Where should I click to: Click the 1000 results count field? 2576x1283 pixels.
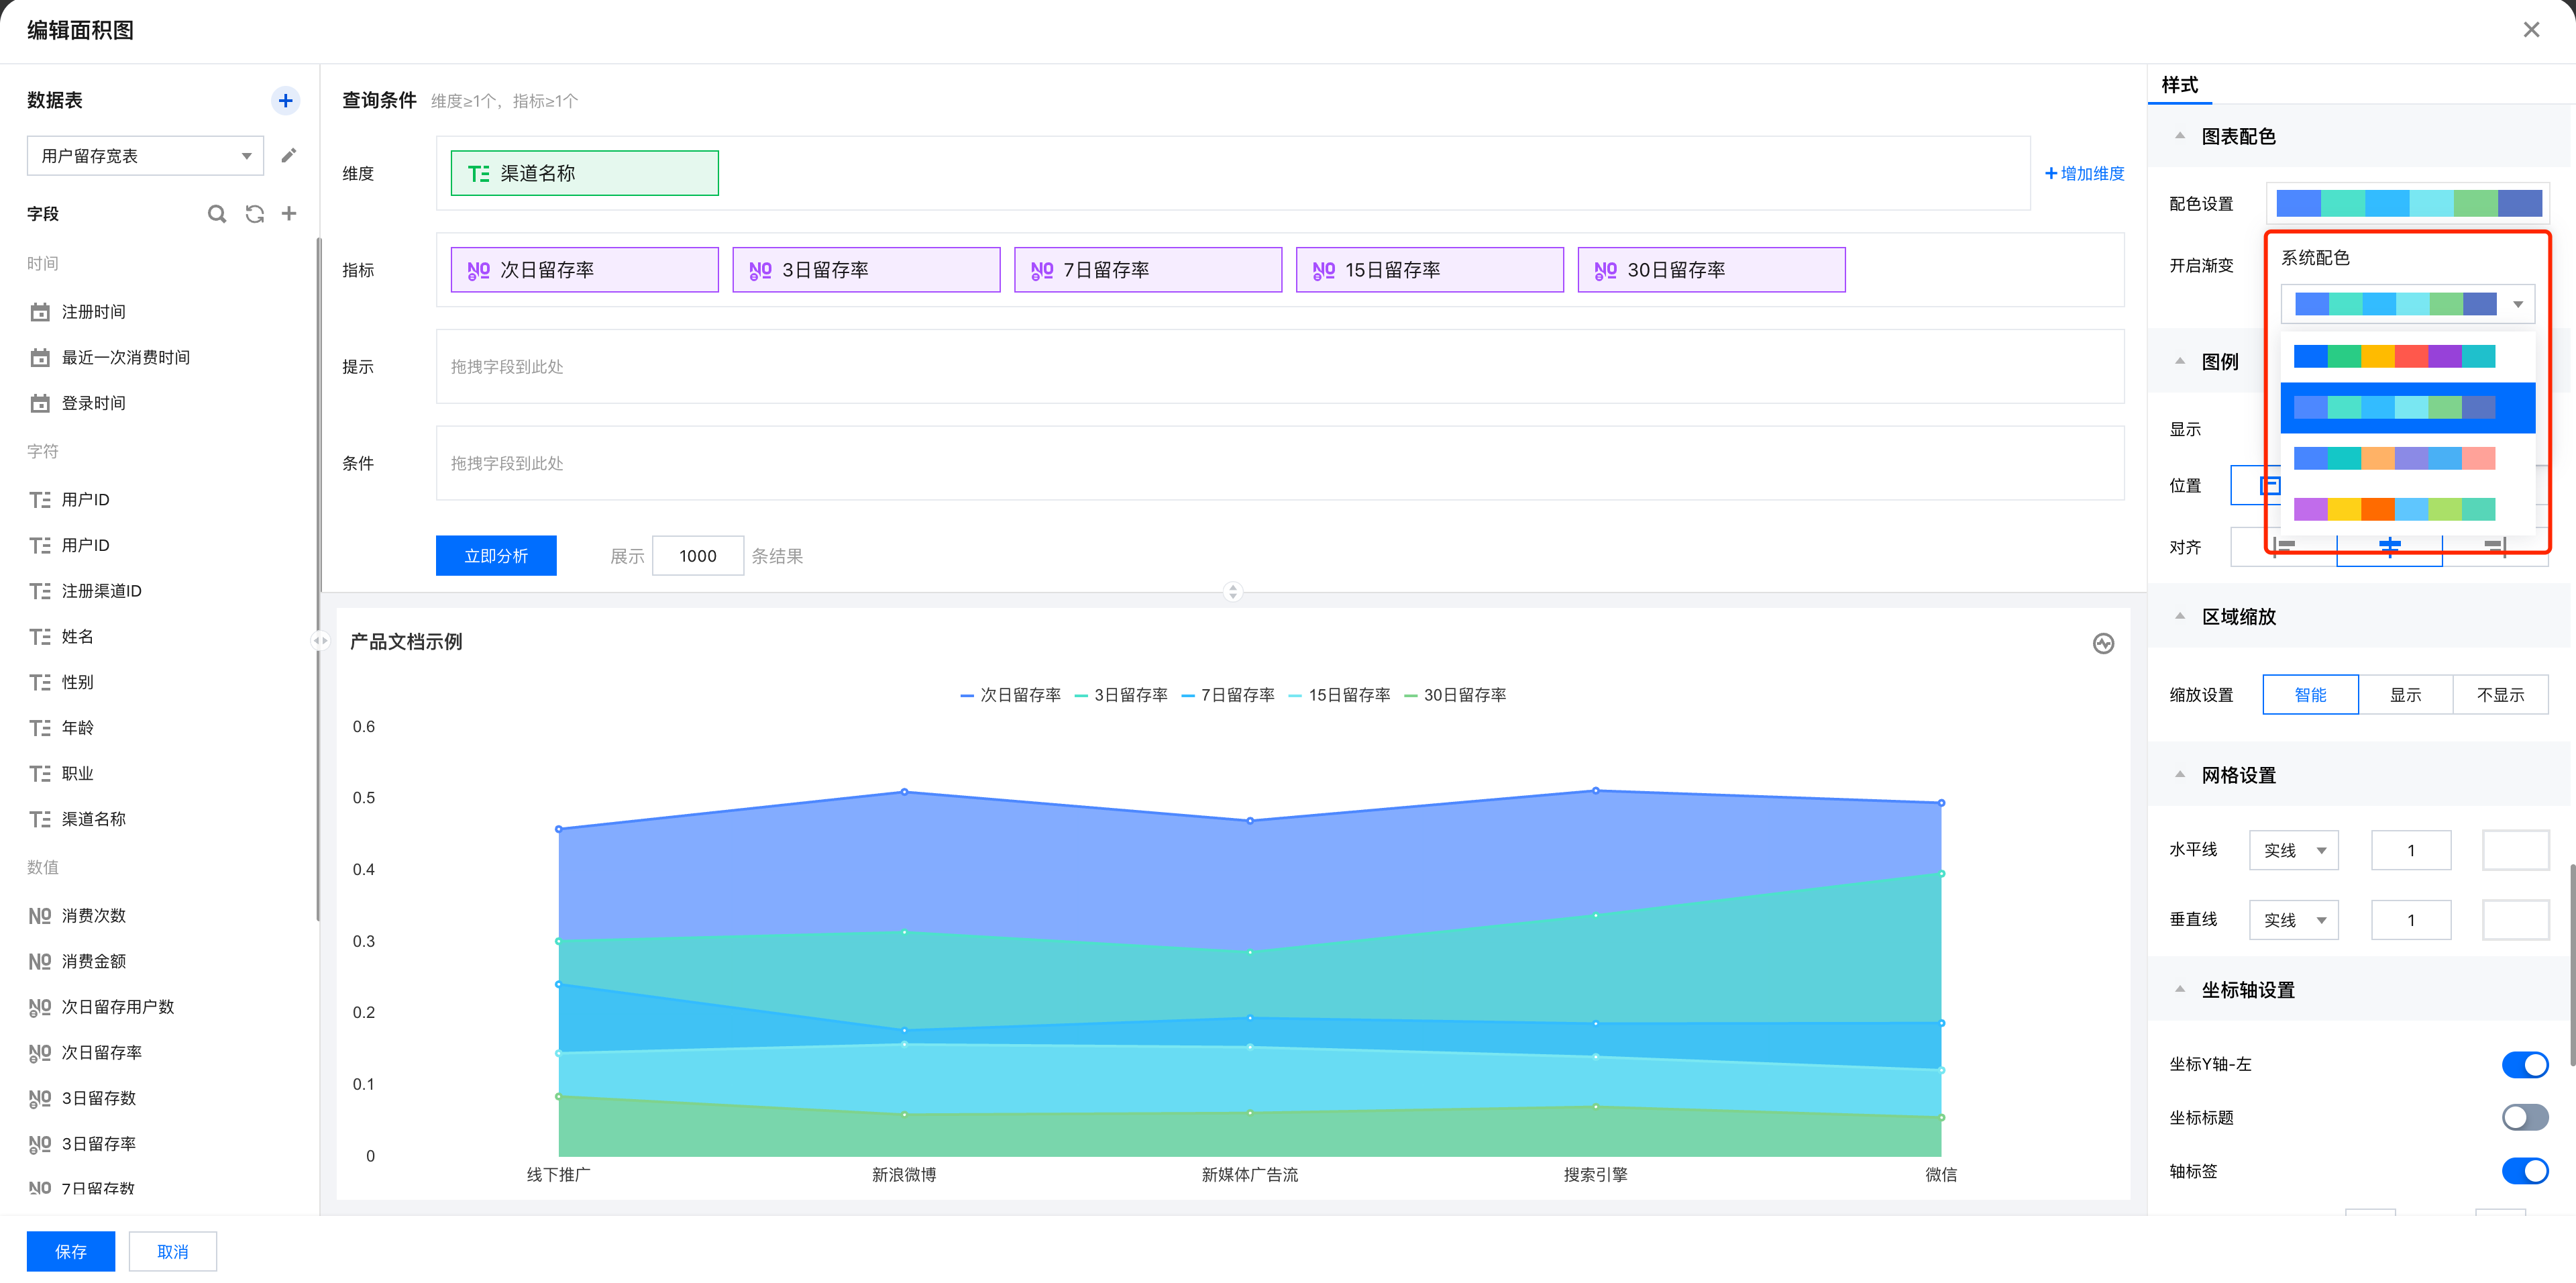click(x=697, y=556)
